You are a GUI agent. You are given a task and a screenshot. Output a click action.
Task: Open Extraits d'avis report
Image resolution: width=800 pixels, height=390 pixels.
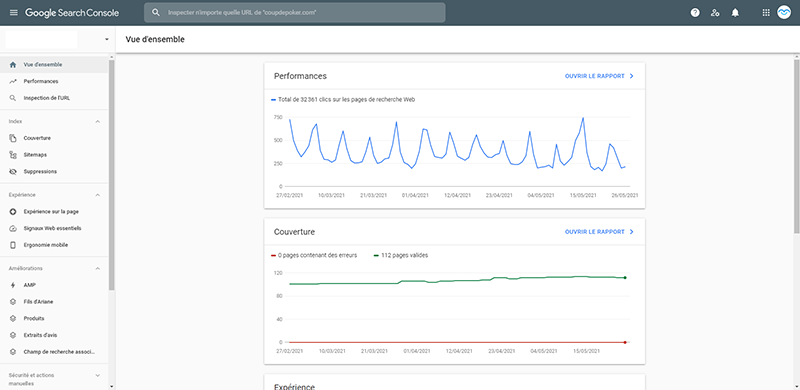[54, 335]
